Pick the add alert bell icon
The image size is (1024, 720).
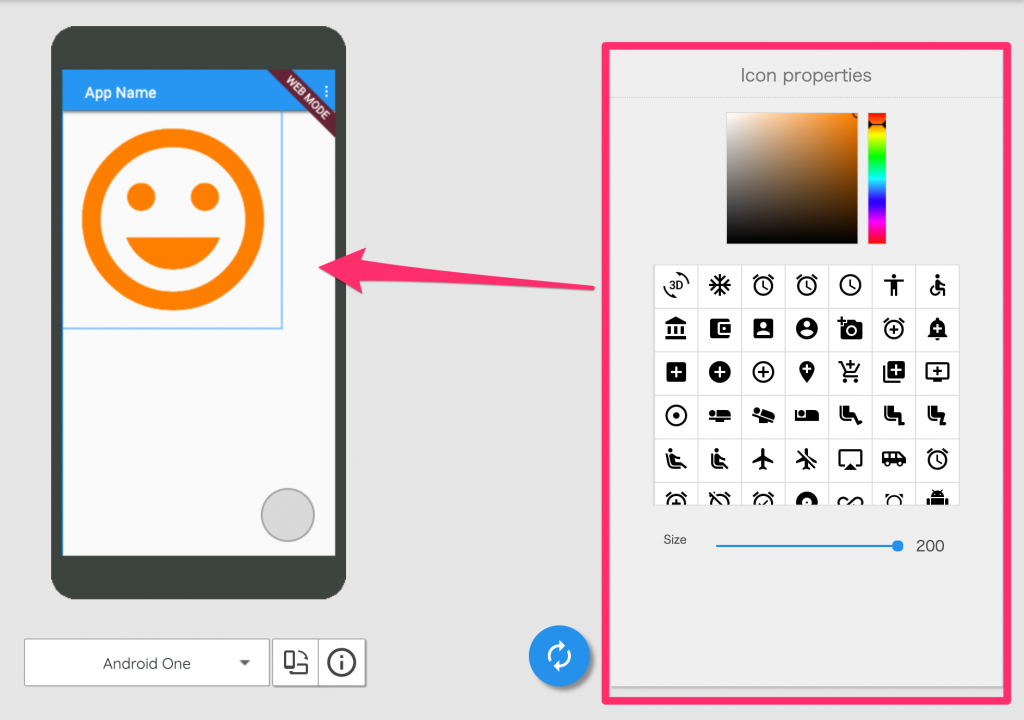click(938, 329)
